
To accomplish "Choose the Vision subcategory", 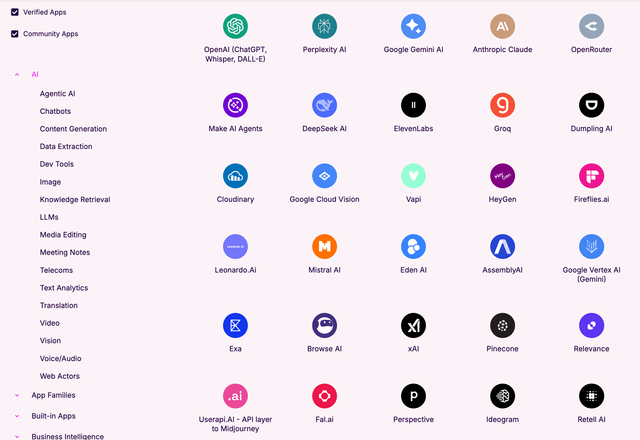I will tap(50, 340).
